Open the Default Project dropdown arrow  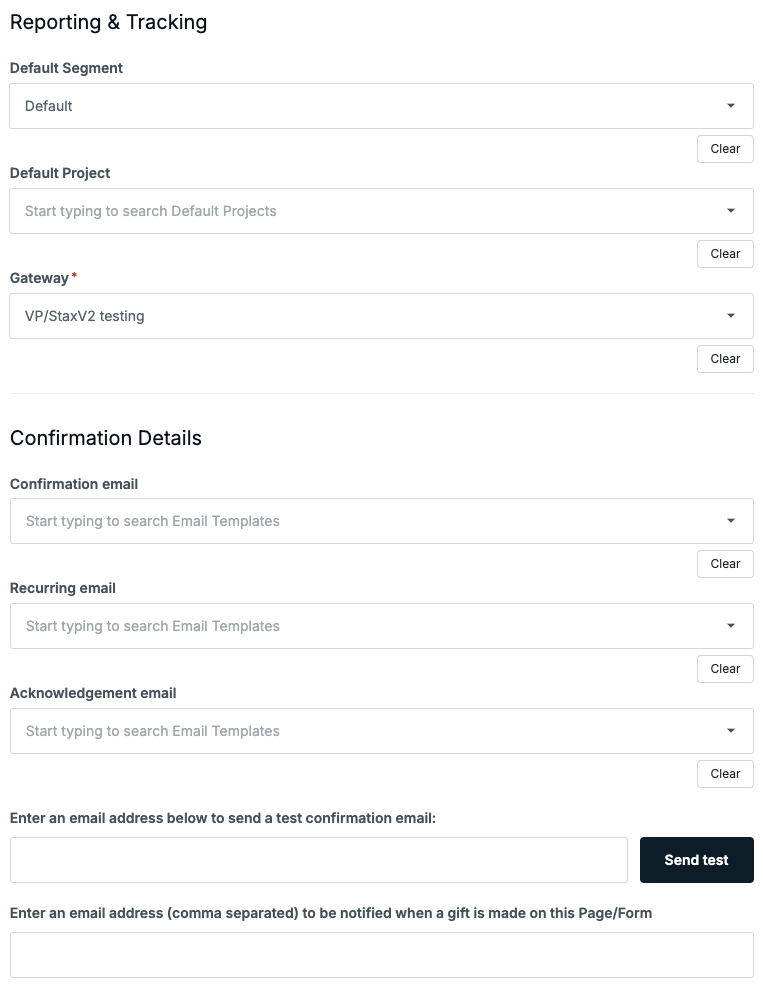730,211
